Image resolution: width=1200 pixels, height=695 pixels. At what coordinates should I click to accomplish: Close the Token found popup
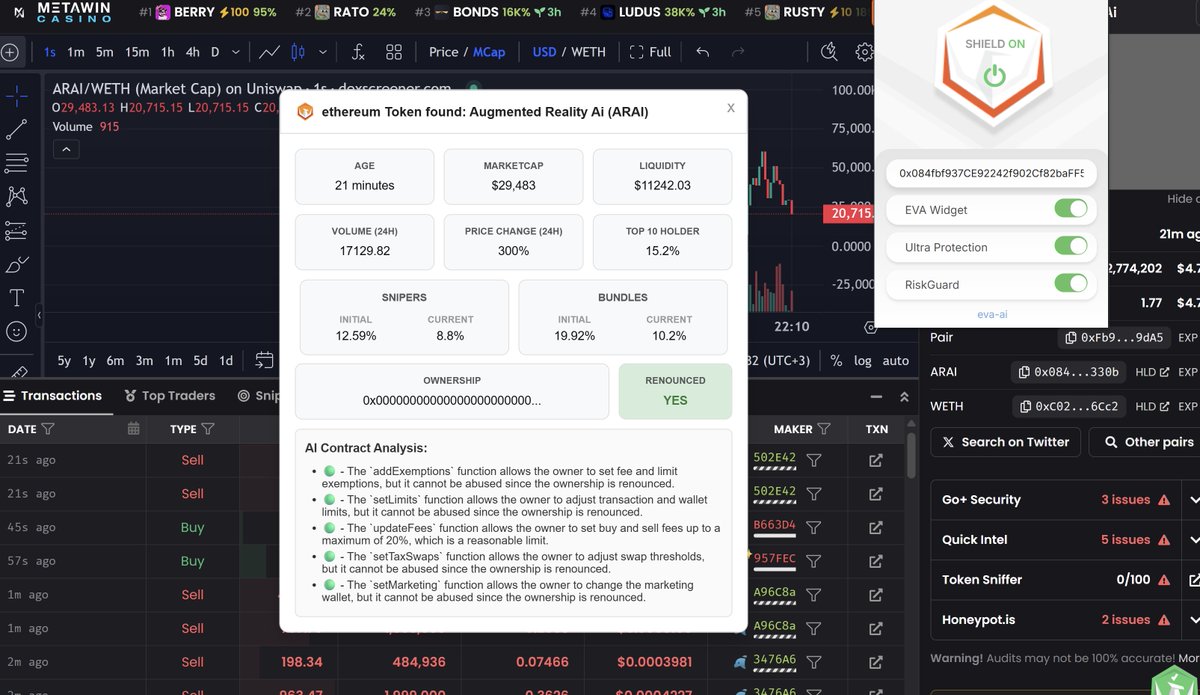[731, 108]
